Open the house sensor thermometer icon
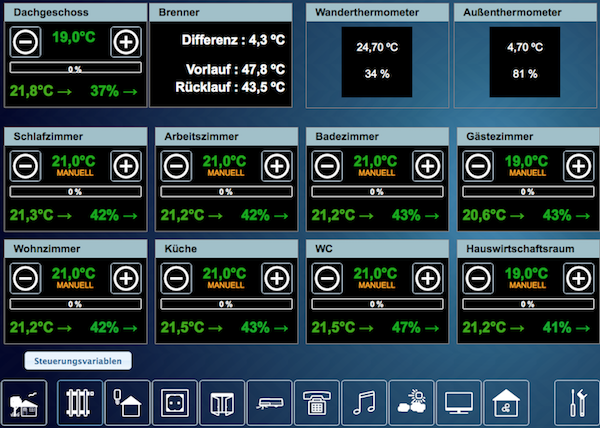The width and height of the screenshot is (600, 428). pyautogui.click(x=127, y=403)
